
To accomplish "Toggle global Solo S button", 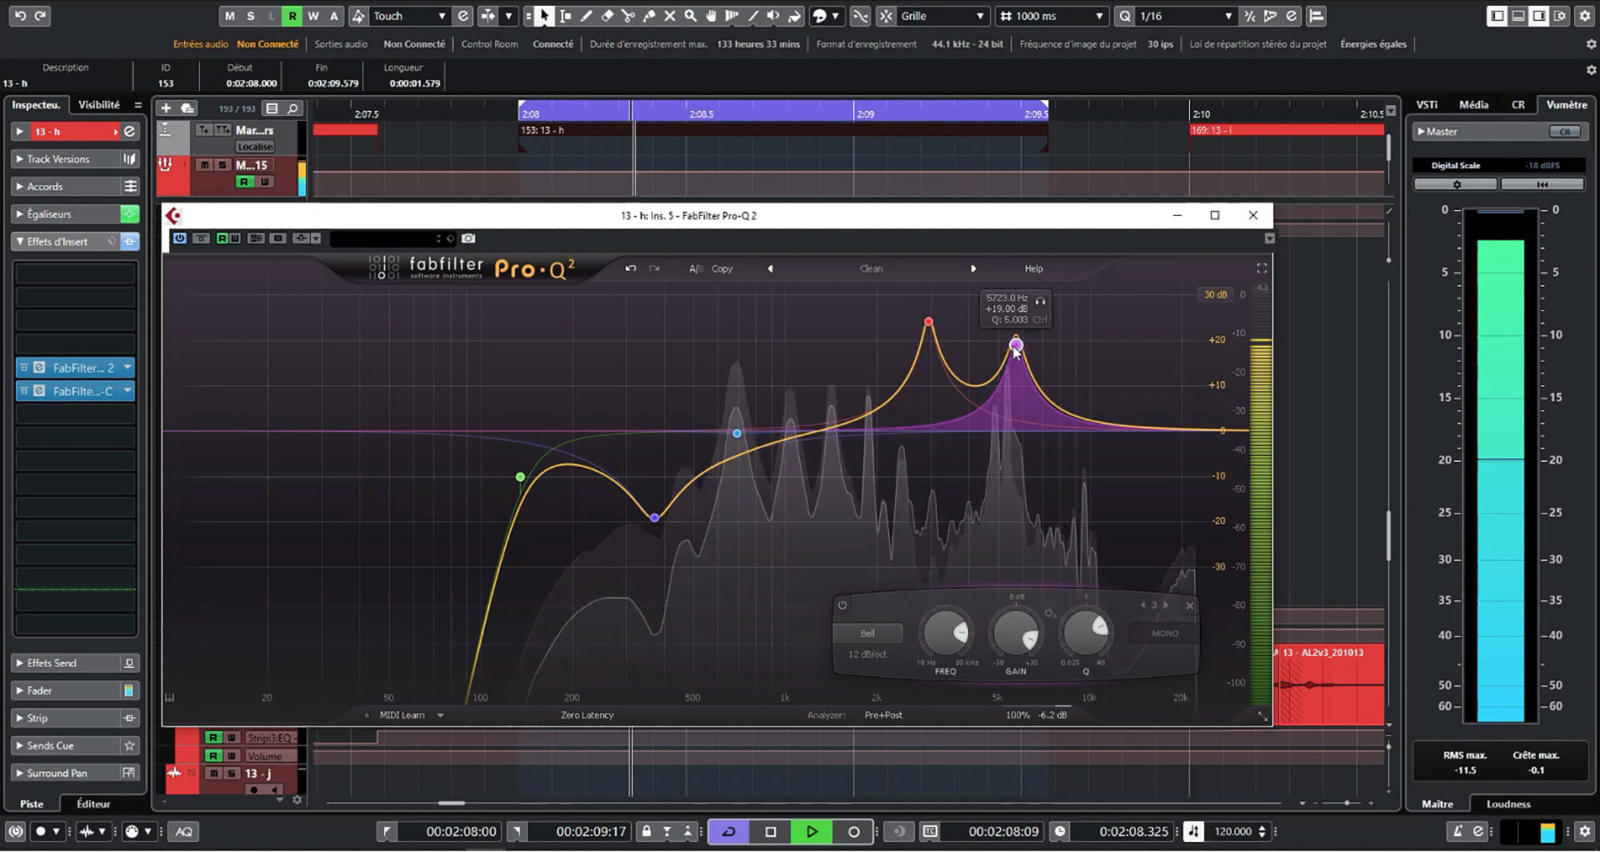I will (251, 16).
